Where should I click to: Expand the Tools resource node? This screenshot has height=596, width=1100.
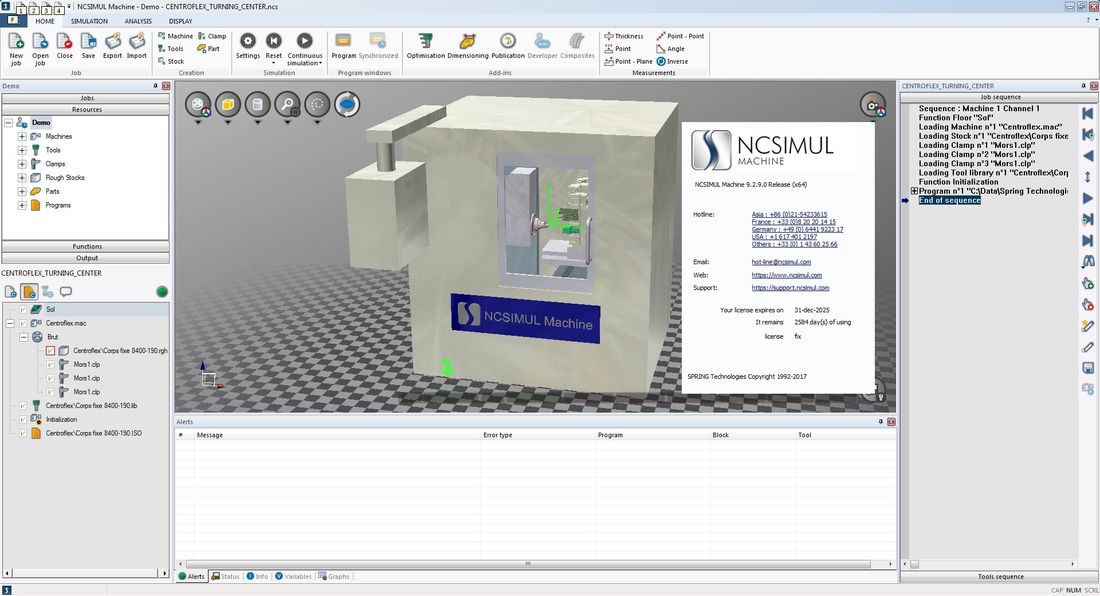coord(22,150)
